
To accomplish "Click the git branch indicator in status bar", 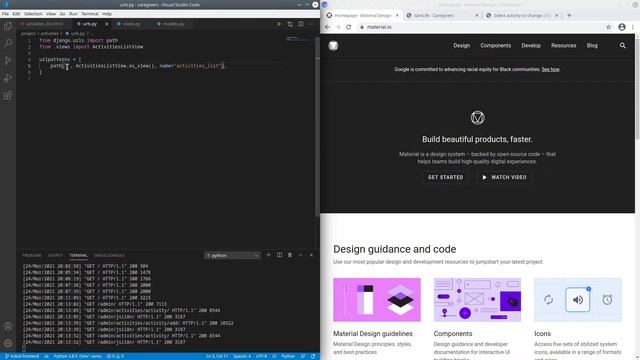I will [22, 356].
